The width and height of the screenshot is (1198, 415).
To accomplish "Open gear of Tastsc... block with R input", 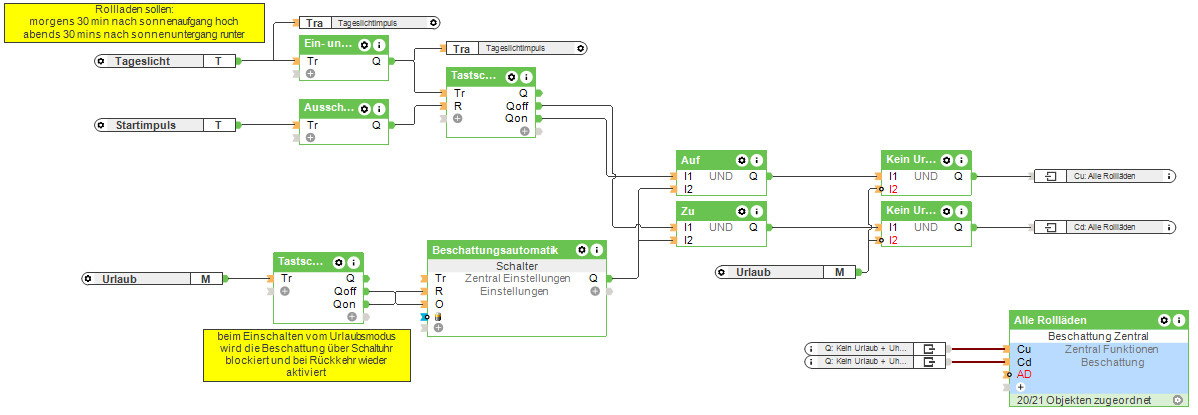I will [512, 76].
